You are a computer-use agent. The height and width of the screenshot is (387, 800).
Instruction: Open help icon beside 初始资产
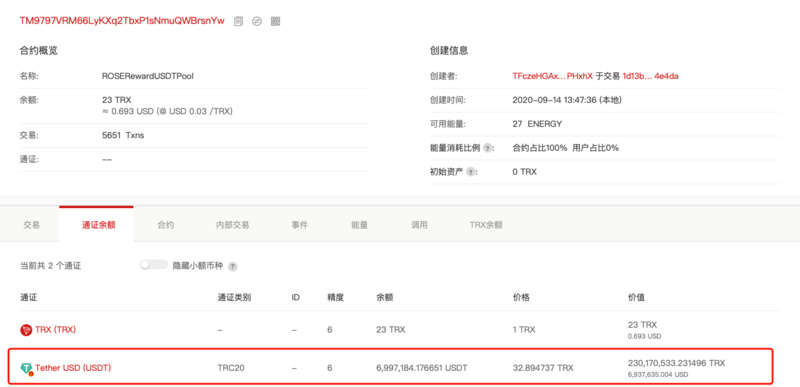click(471, 172)
